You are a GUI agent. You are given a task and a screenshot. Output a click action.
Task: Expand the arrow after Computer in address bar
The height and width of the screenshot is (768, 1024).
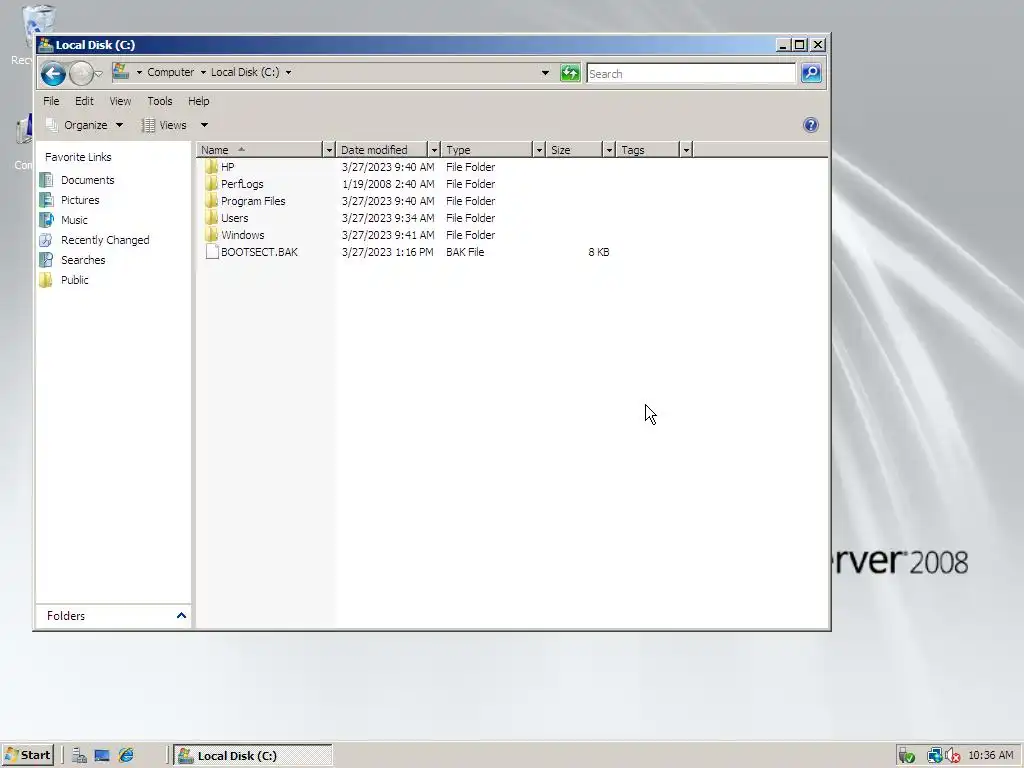203,72
